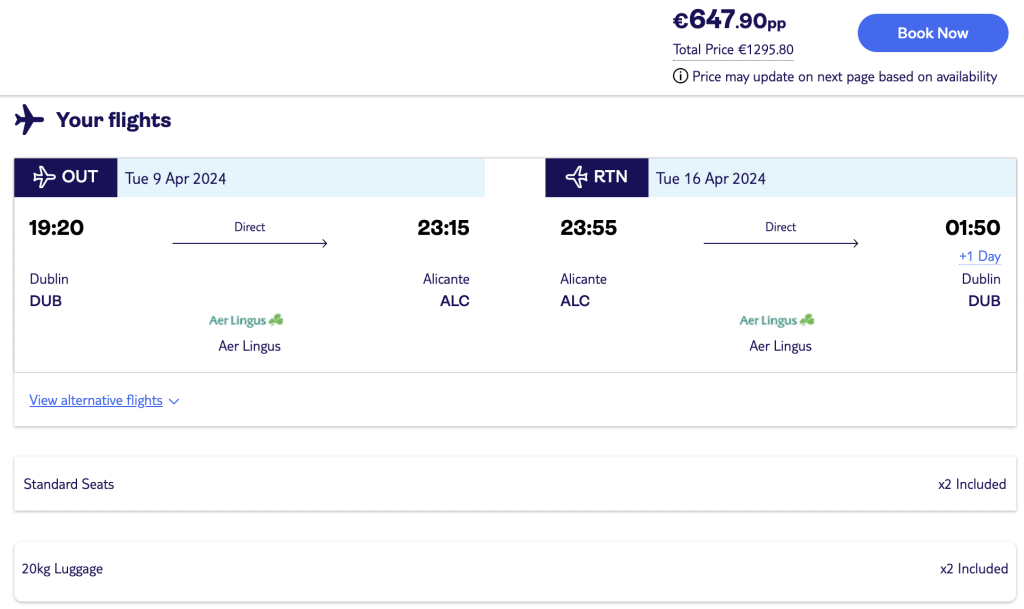Open the View alternative flights link

pos(96,400)
